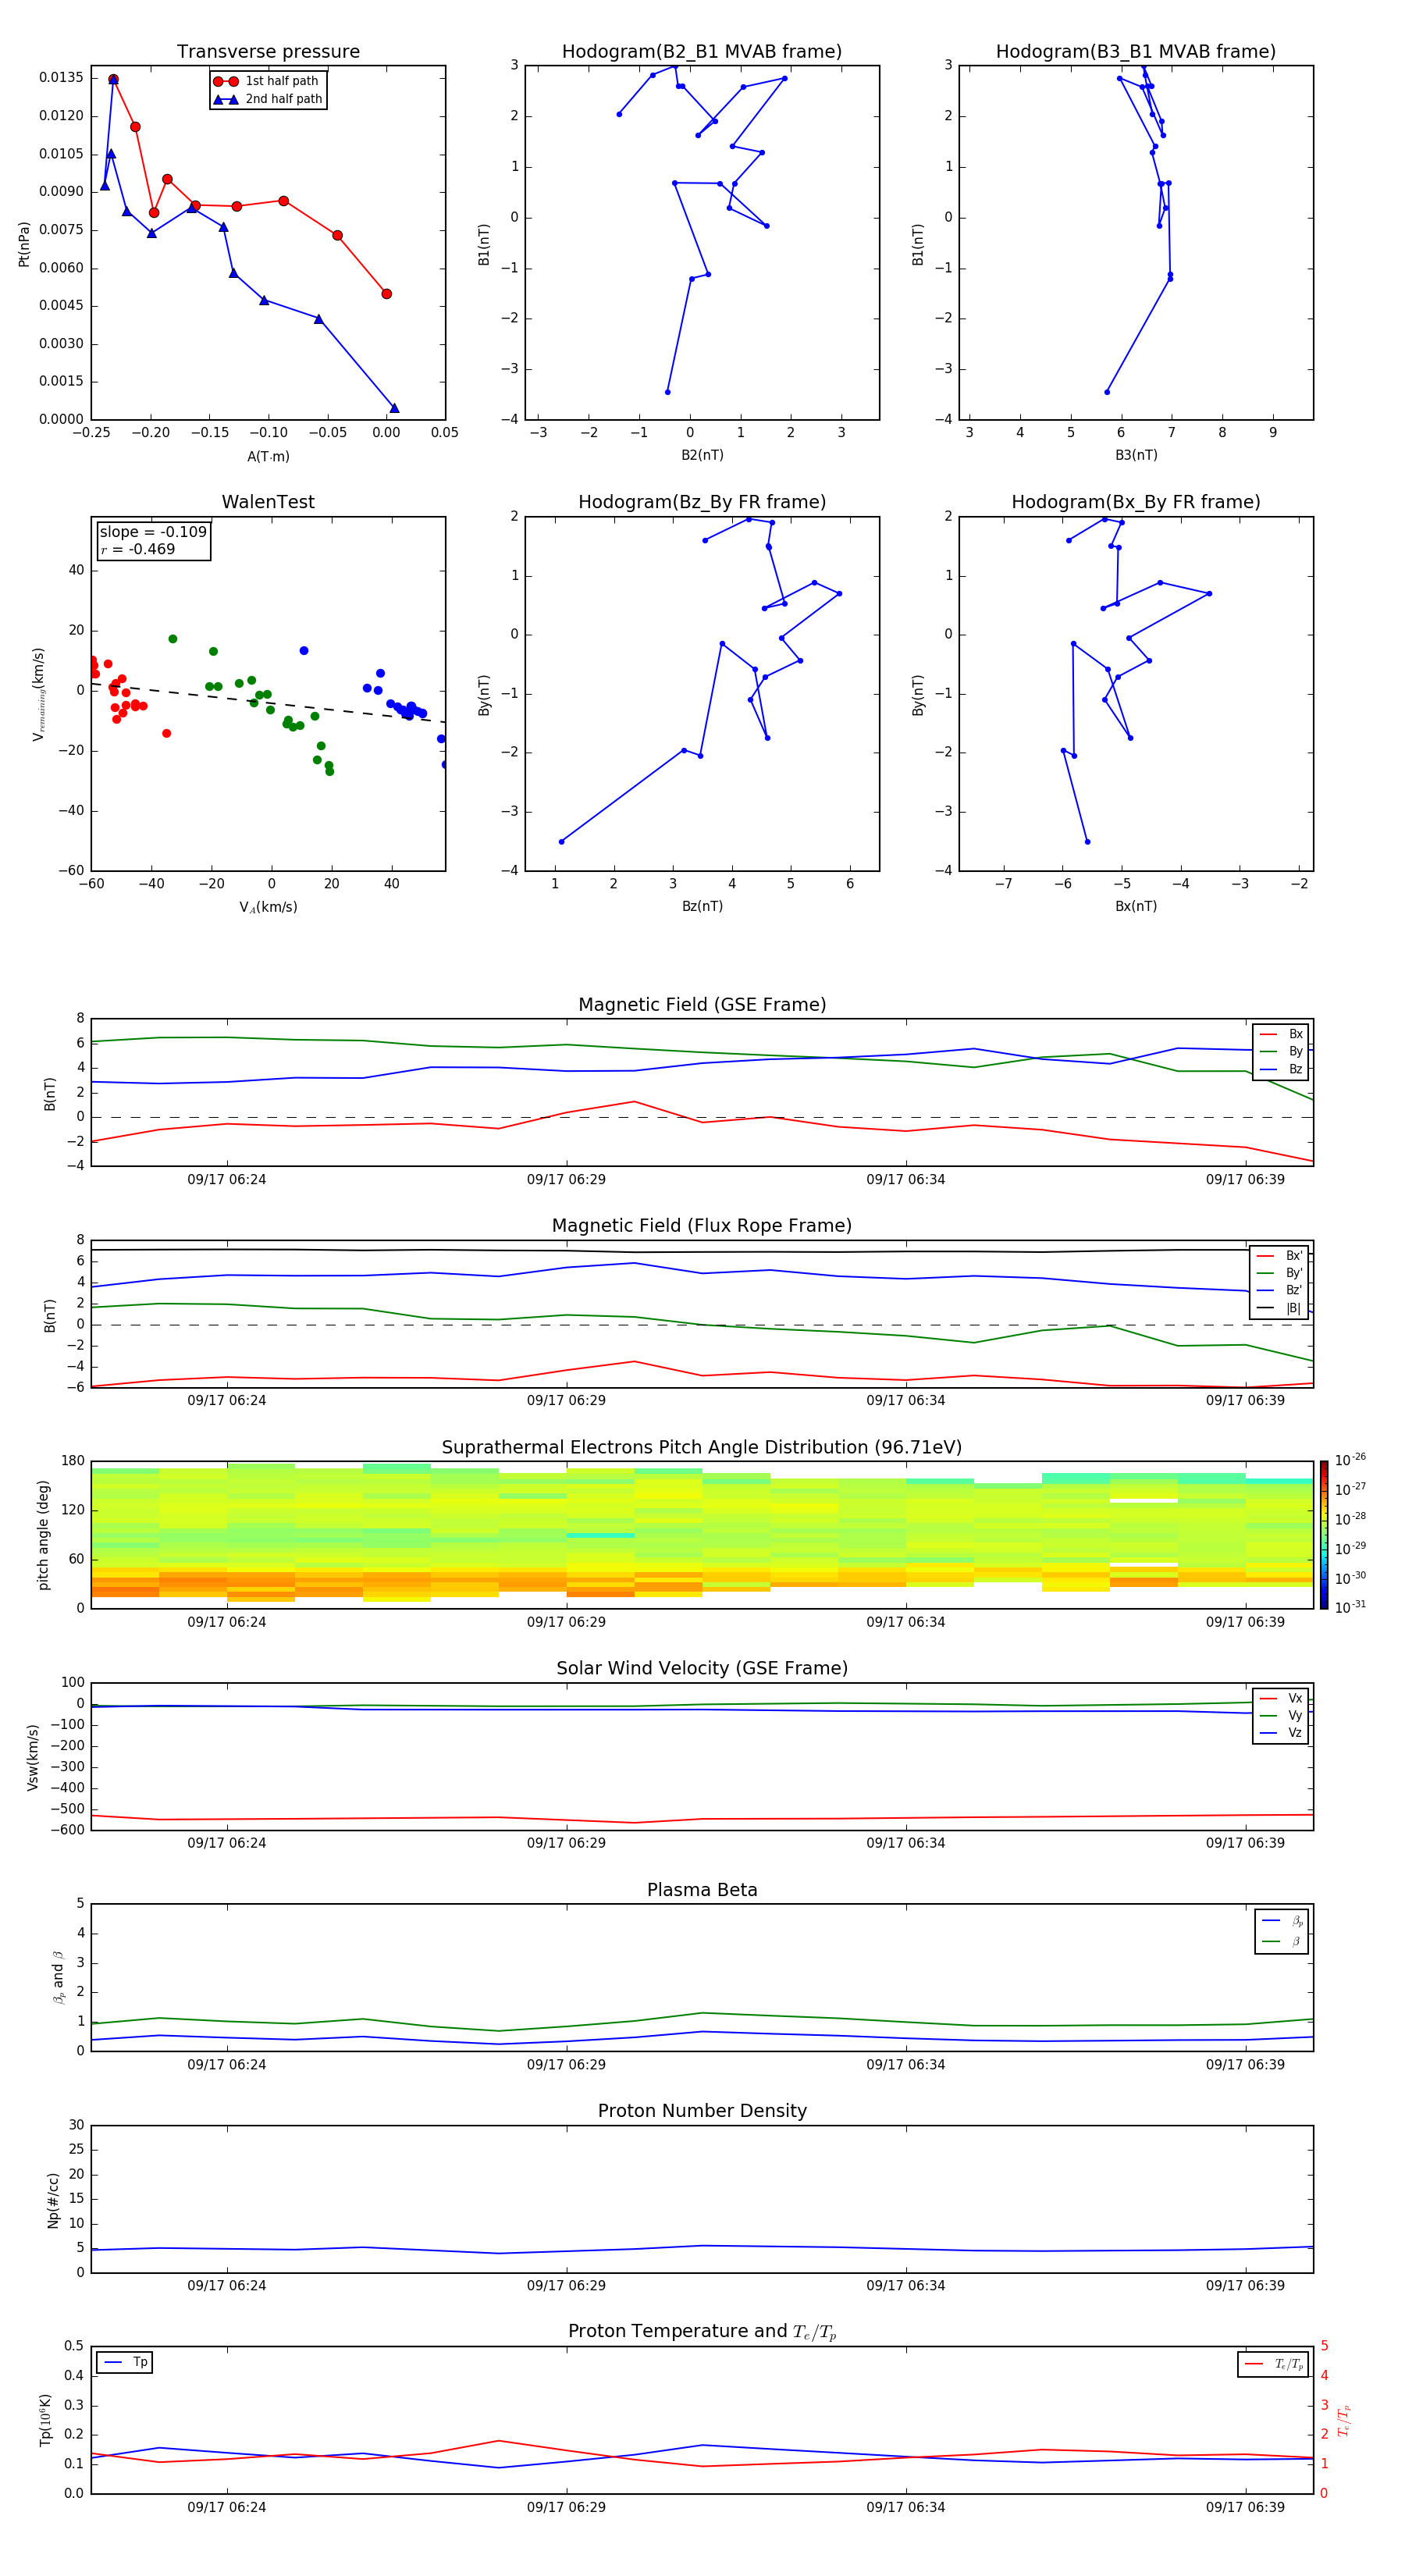Screen dimensions: 1405x2576
Task: Click the "Hodogram(B2_B1 MVAB frame)" title
Action: [702, 51]
